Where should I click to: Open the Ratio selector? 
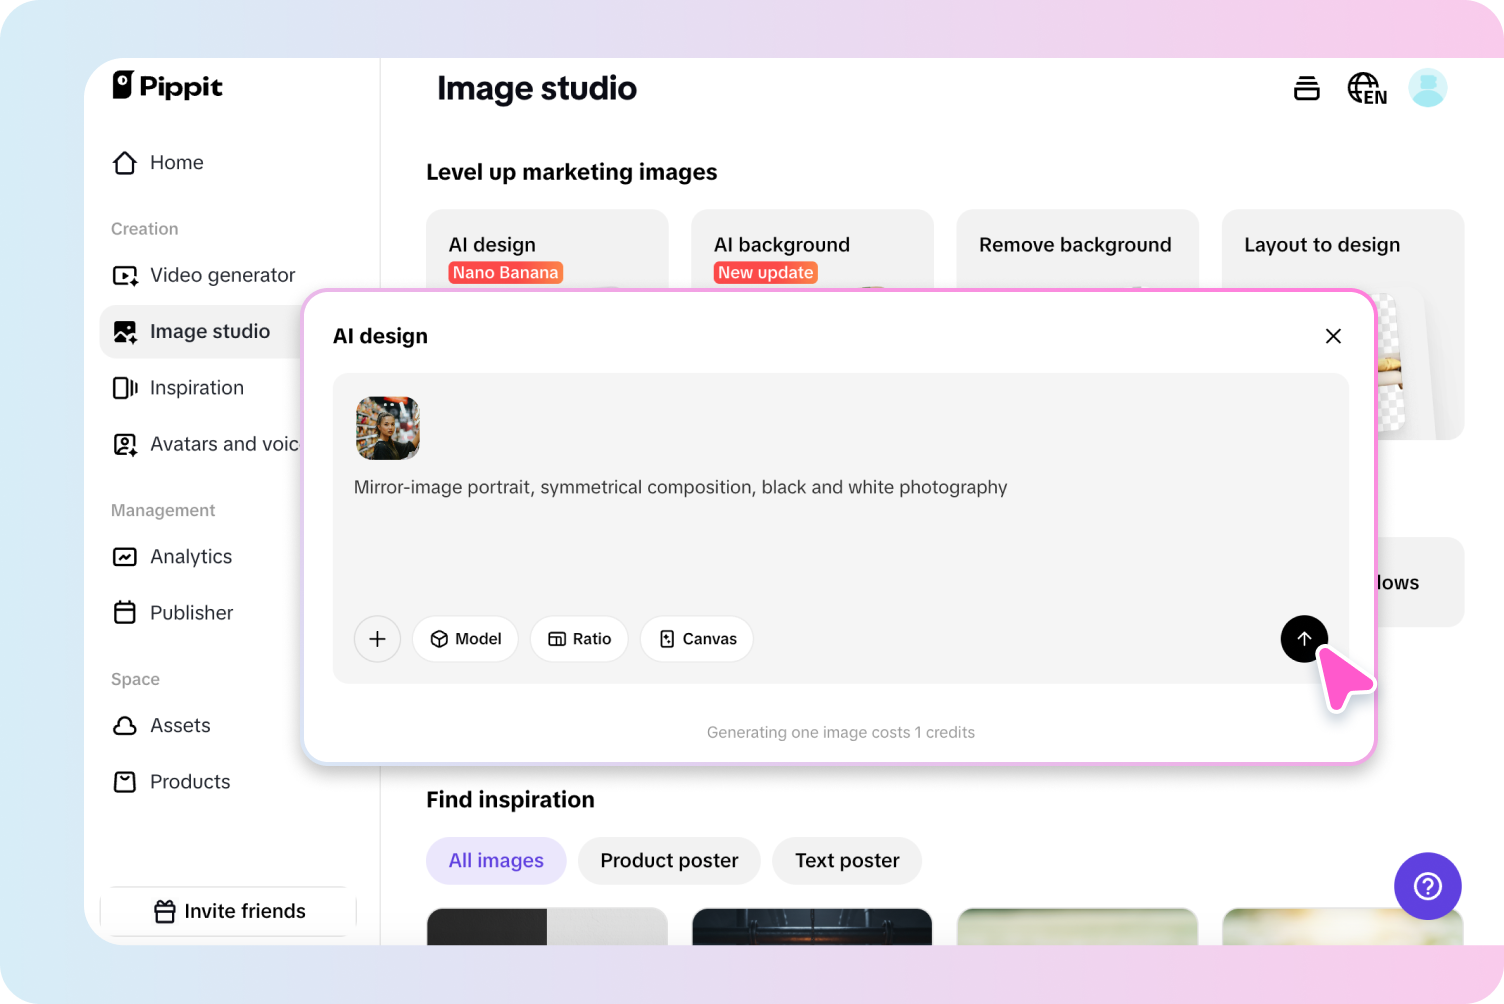[579, 638]
